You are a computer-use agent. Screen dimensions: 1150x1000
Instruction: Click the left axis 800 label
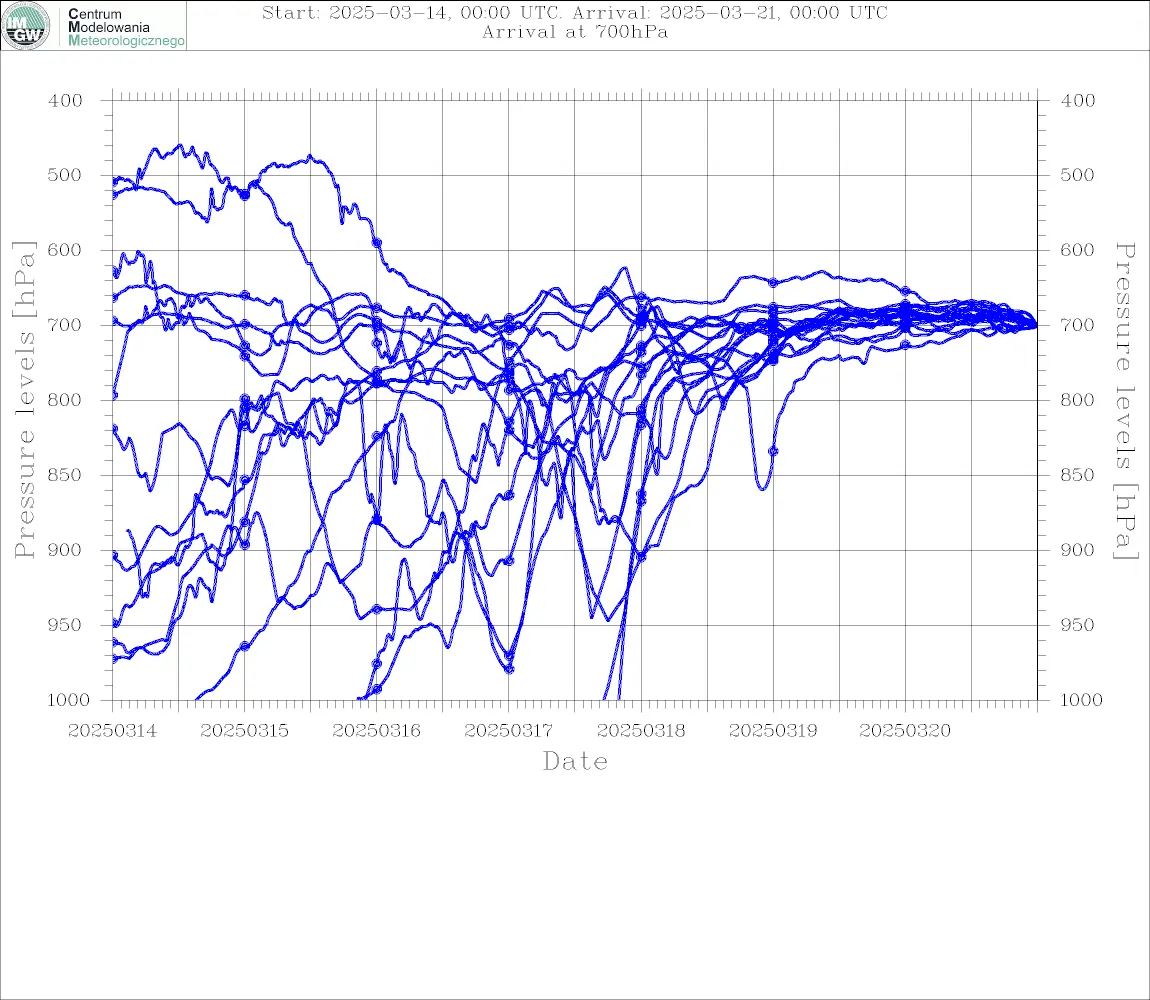click(65, 401)
